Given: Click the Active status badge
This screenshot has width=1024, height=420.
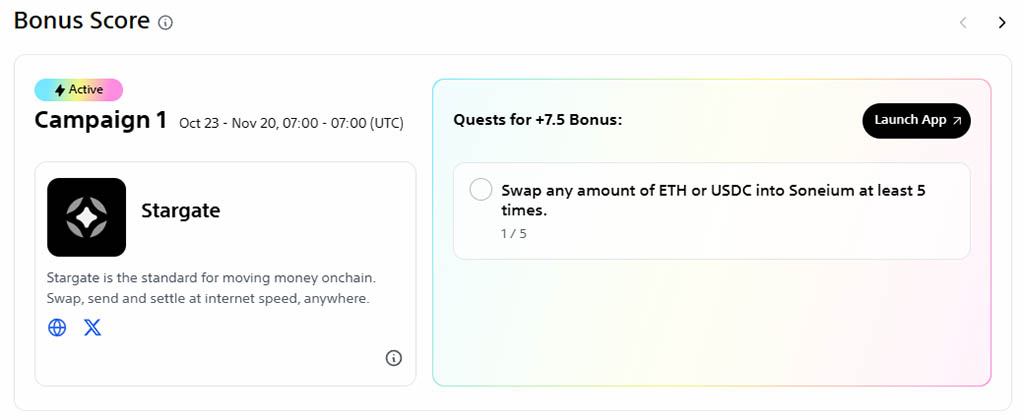Looking at the screenshot, I should (x=78, y=90).
